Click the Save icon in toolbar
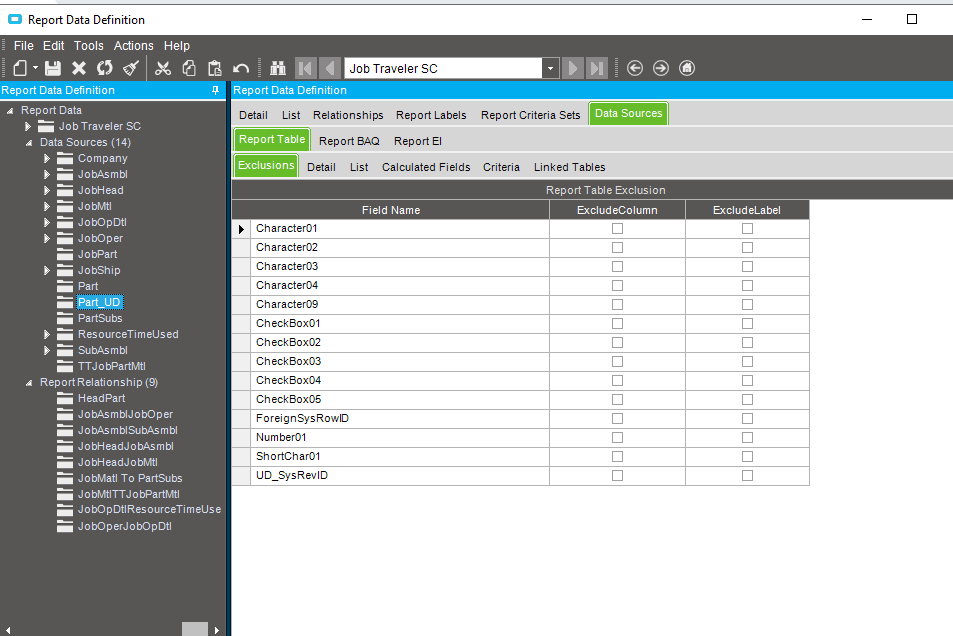Image resolution: width=953 pixels, height=636 pixels. (53, 68)
